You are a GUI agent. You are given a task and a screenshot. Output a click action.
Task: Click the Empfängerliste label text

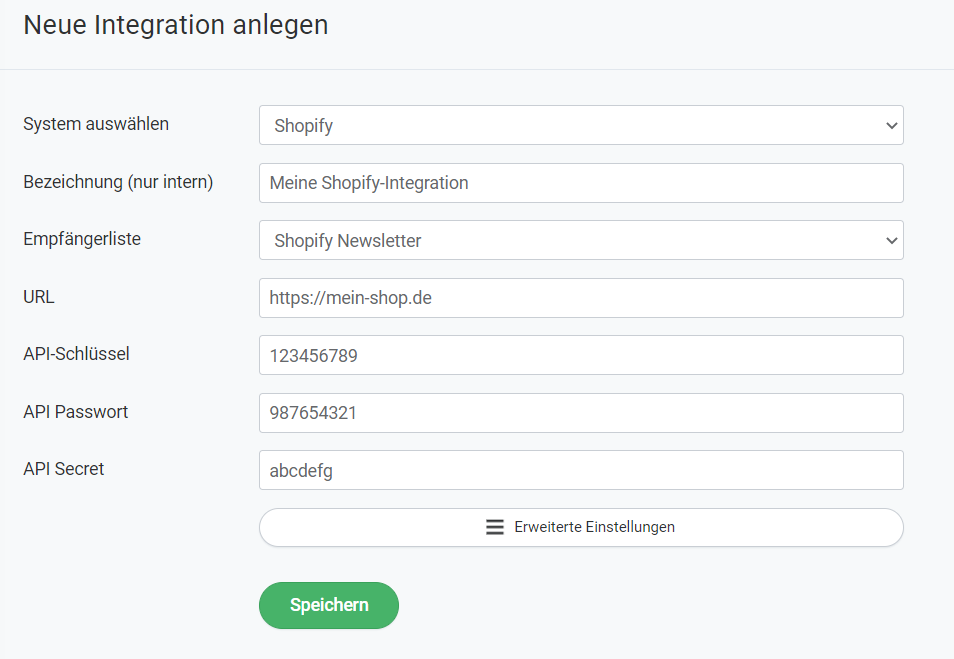click(82, 239)
